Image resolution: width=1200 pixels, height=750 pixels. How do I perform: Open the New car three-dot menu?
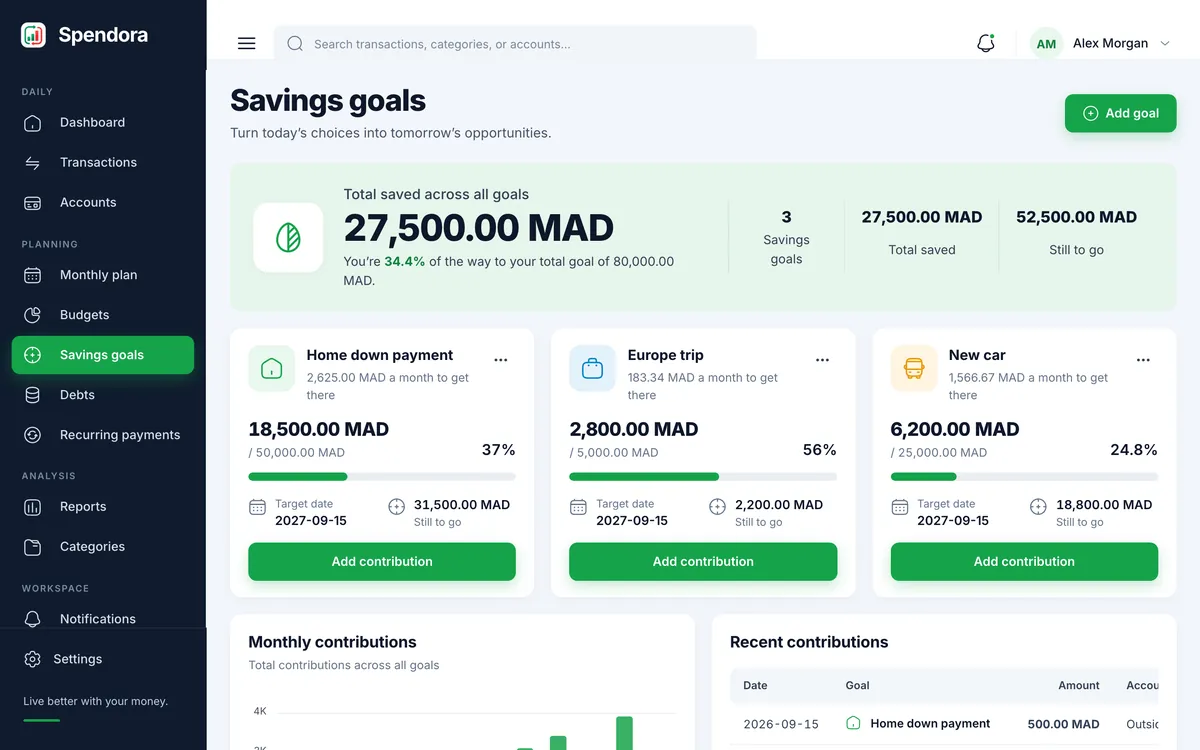coord(1143,360)
